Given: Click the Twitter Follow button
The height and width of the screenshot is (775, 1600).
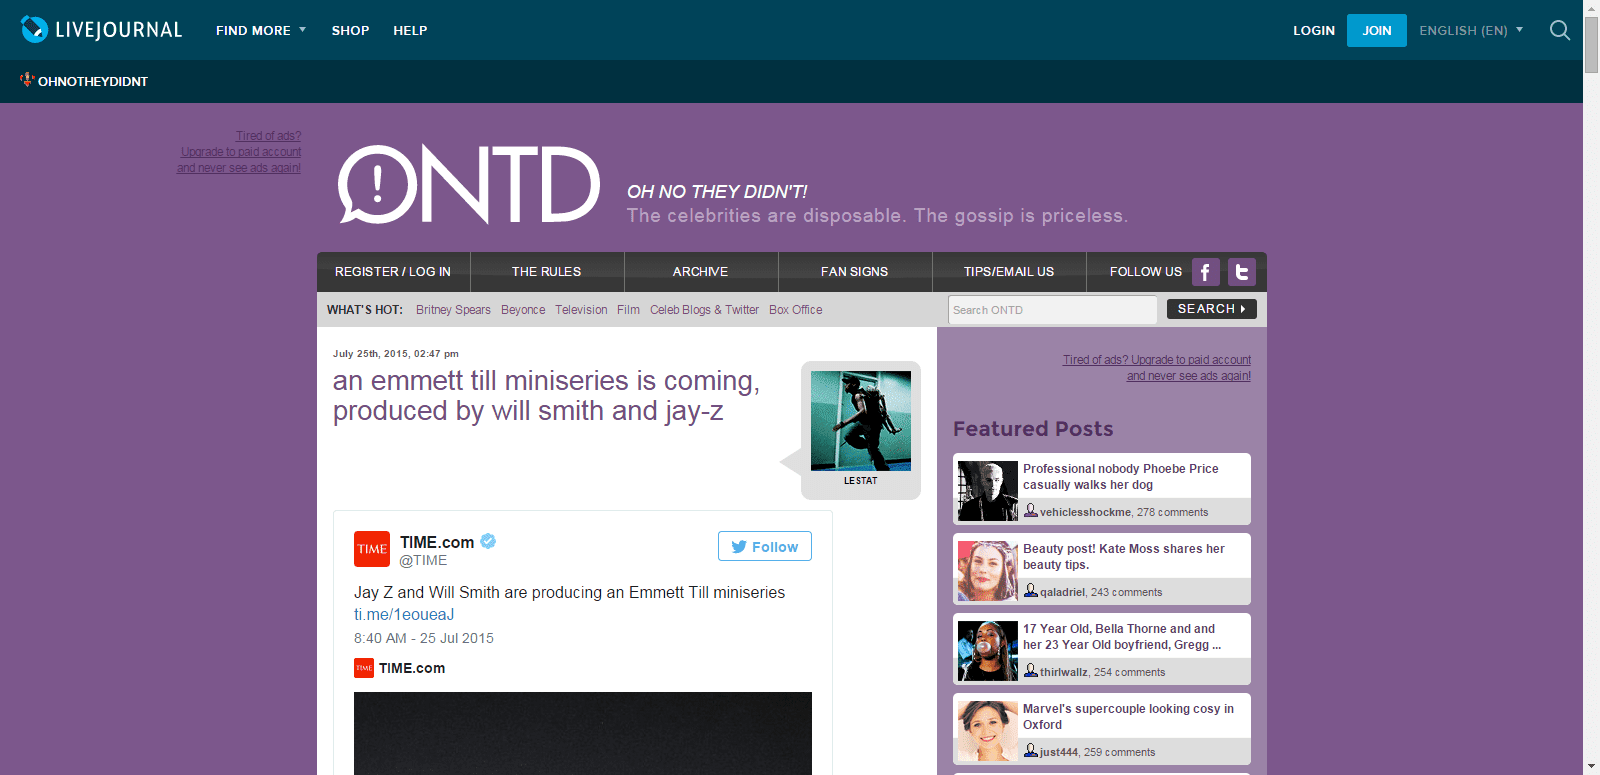Looking at the screenshot, I should pyautogui.click(x=765, y=546).
